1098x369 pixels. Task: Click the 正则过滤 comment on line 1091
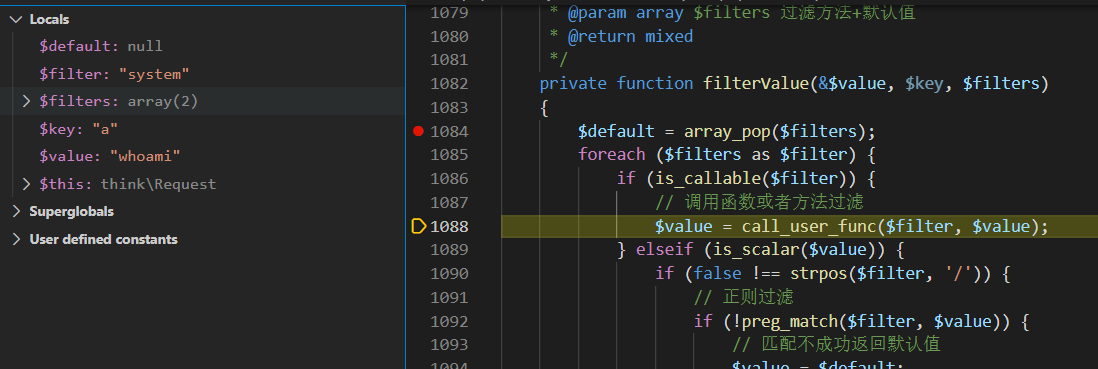pos(743,298)
